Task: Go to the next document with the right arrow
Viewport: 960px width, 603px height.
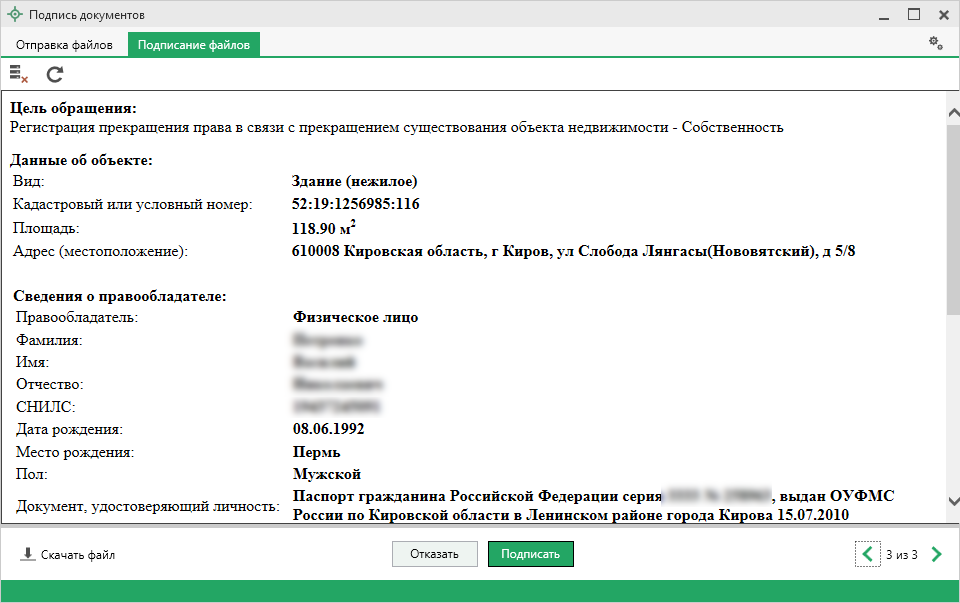Action: pyautogui.click(x=936, y=554)
